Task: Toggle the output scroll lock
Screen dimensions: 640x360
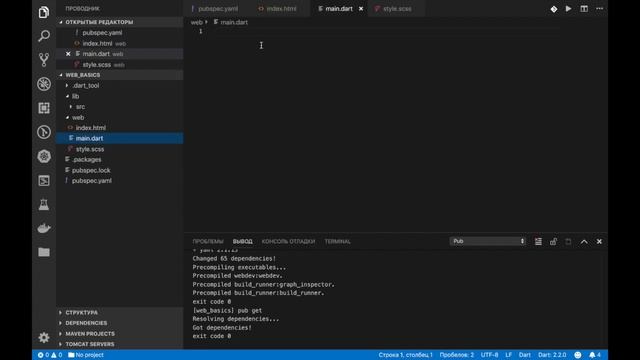Action: click(553, 242)
